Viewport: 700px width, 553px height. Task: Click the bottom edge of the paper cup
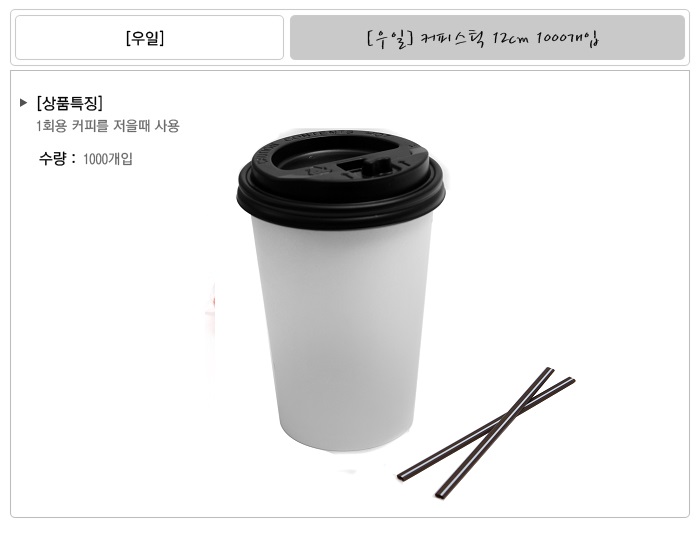[343, 446]
